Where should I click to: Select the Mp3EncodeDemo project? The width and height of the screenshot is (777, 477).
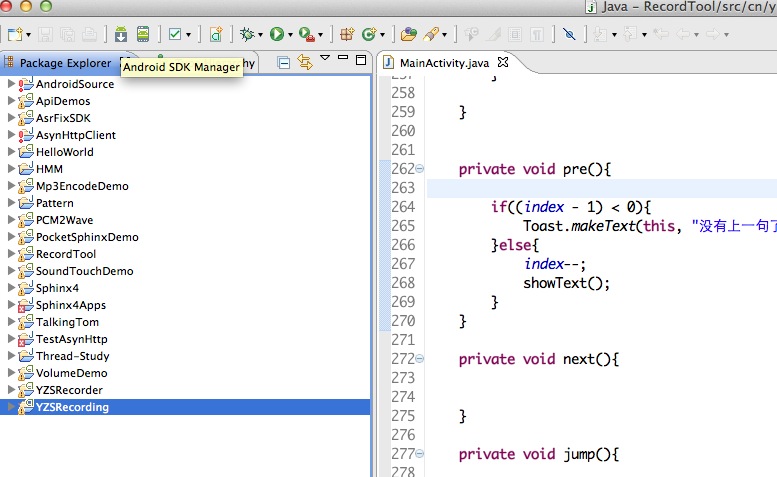(x=82, y=186)
